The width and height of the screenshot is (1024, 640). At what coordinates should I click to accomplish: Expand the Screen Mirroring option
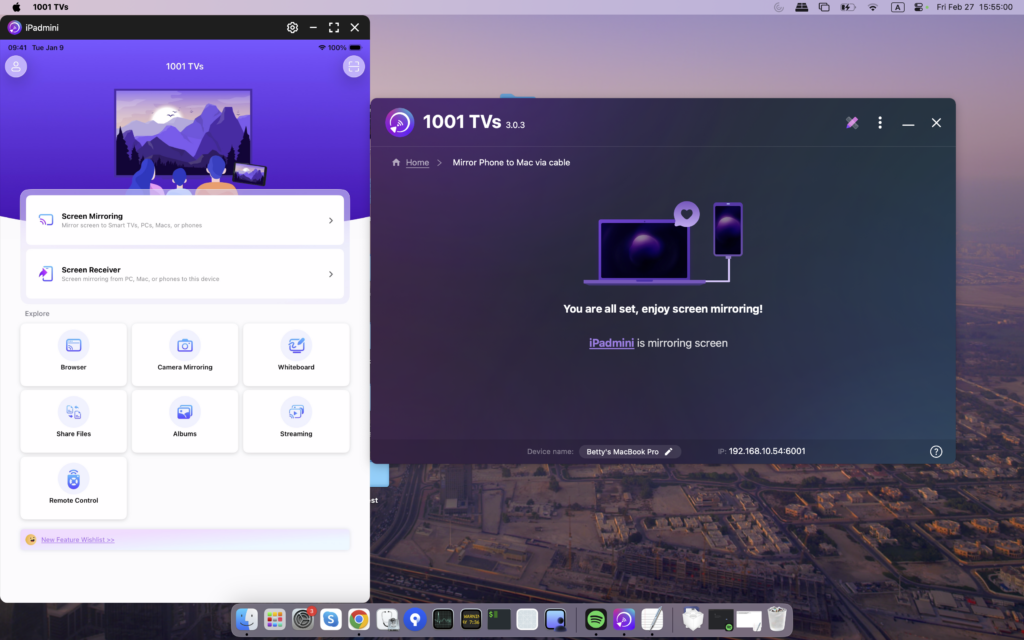point(184,220)
